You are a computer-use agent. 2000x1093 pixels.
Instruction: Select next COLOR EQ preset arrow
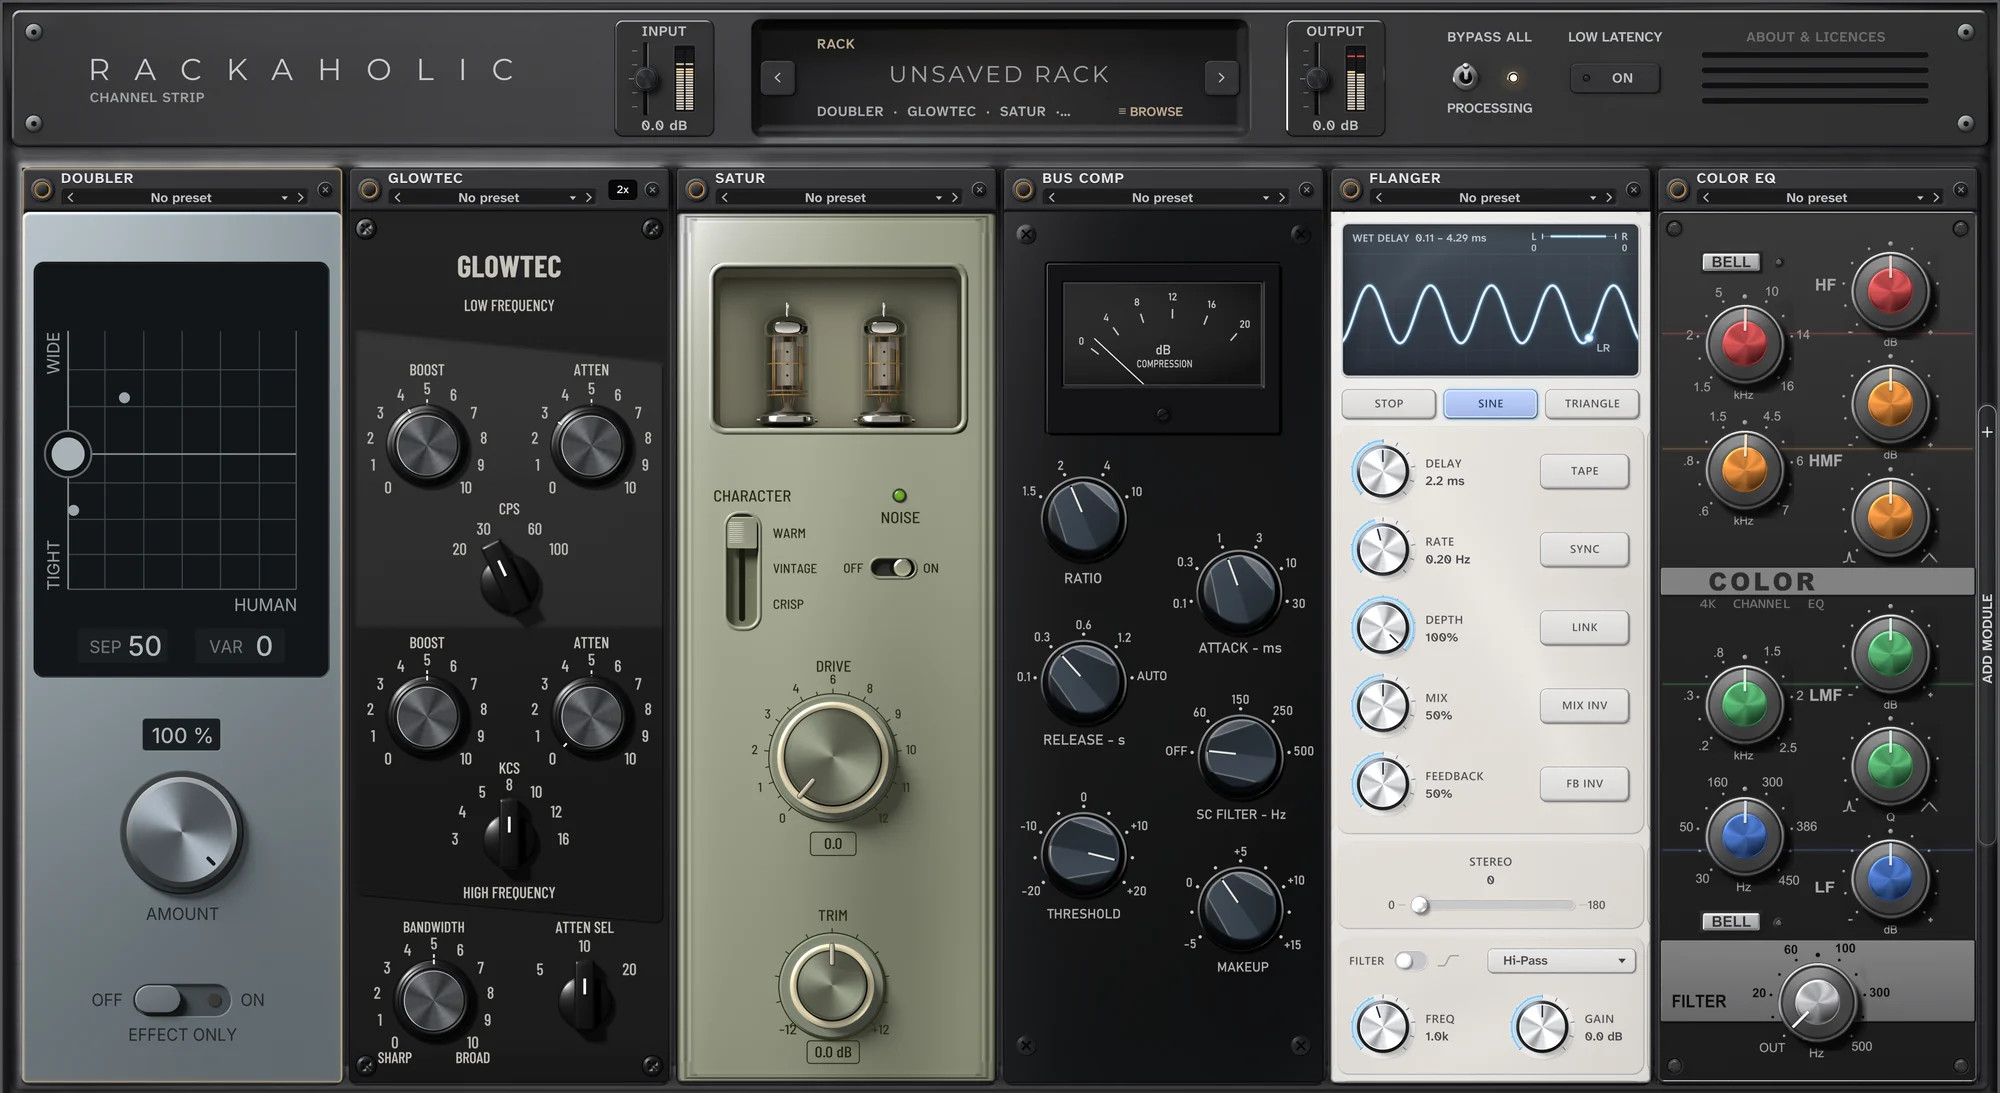pos(1936,198)
